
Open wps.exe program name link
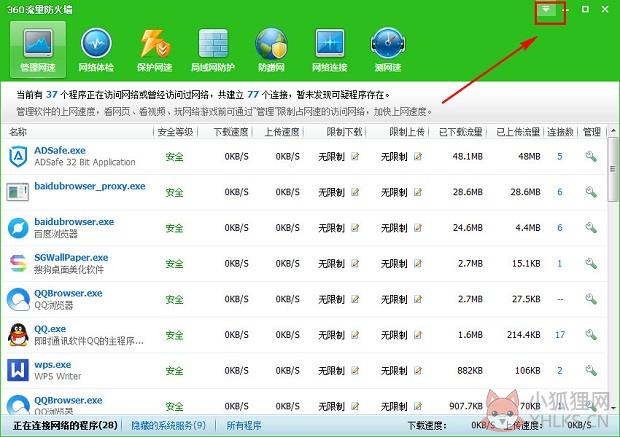53,364
